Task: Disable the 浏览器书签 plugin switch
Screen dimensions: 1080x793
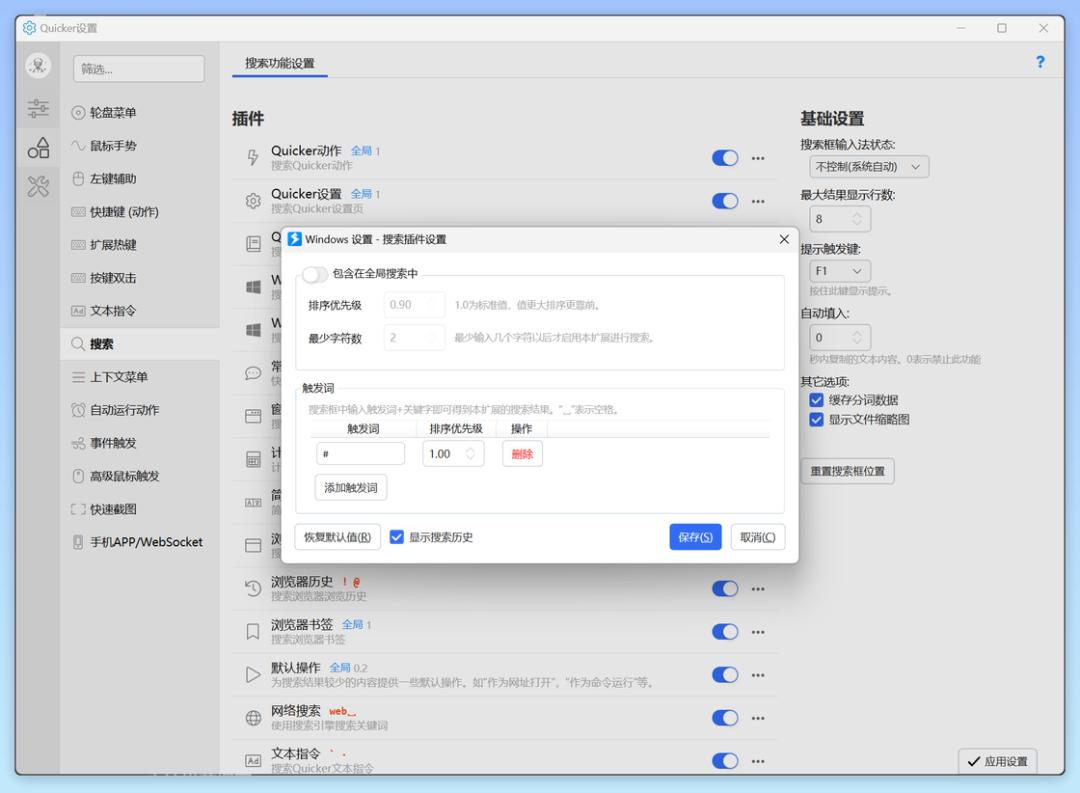Action: [x=725, y=632]
